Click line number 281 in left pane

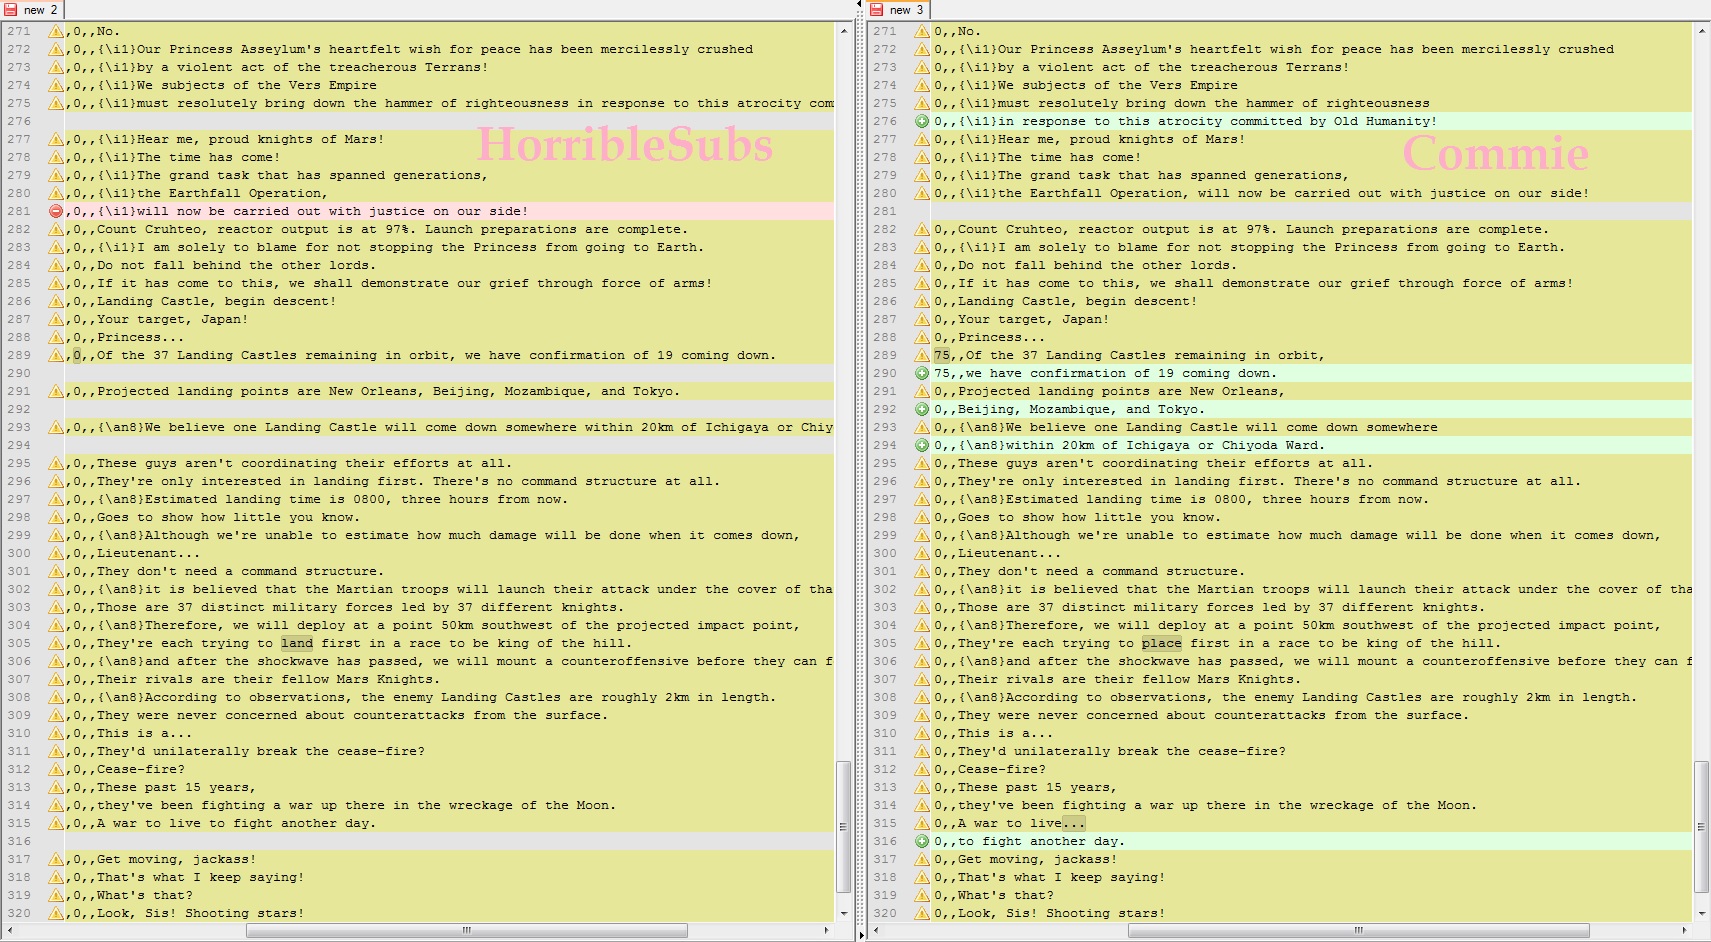19,211
